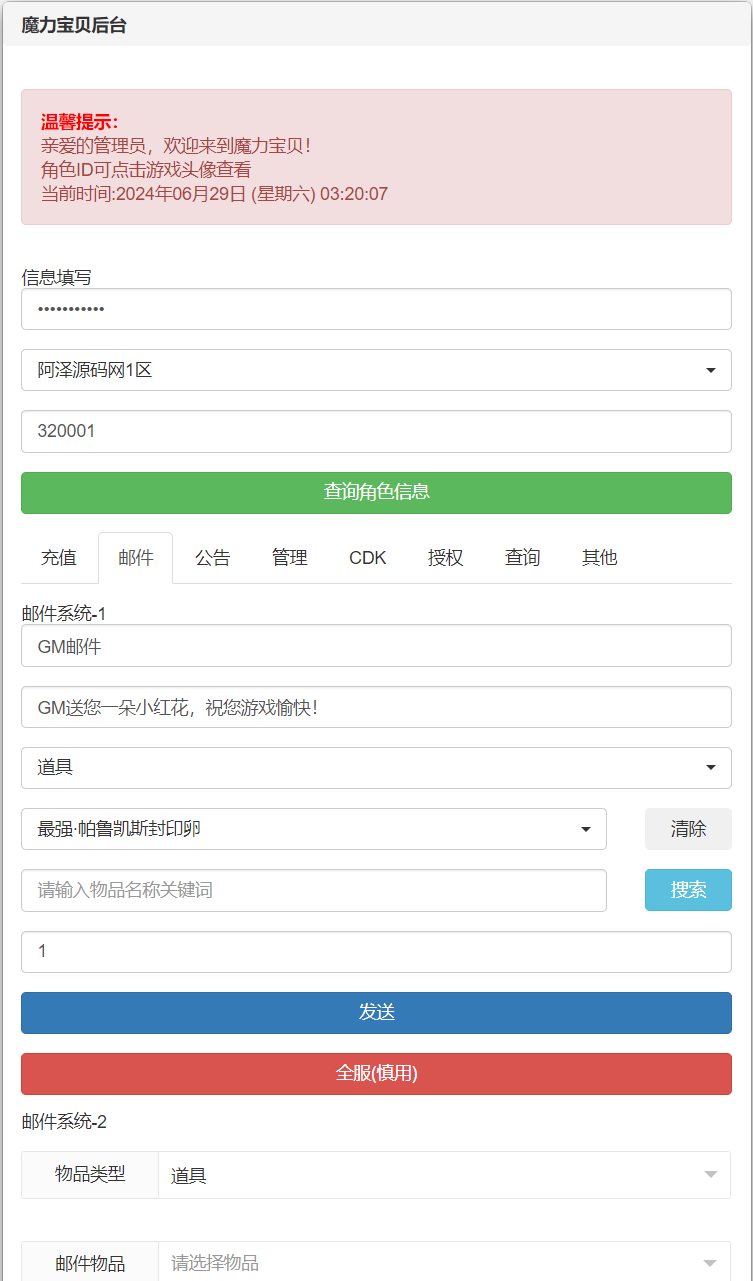Click the mail title field GM邮件

(376, 646)
